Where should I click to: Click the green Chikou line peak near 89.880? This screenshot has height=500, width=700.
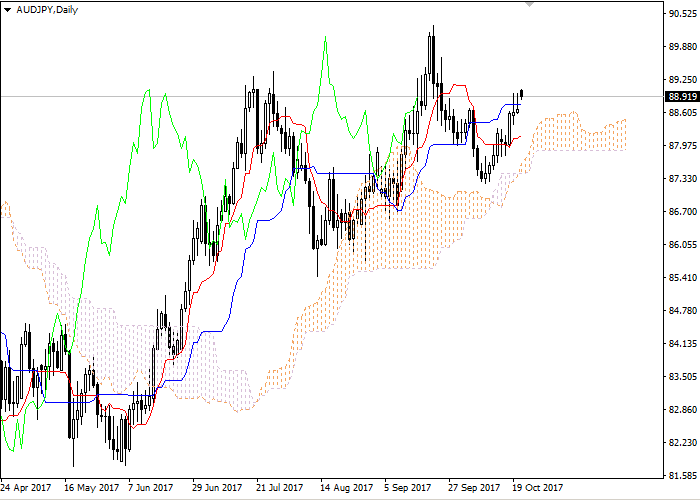pyautogui.click(x=325, y=38)
